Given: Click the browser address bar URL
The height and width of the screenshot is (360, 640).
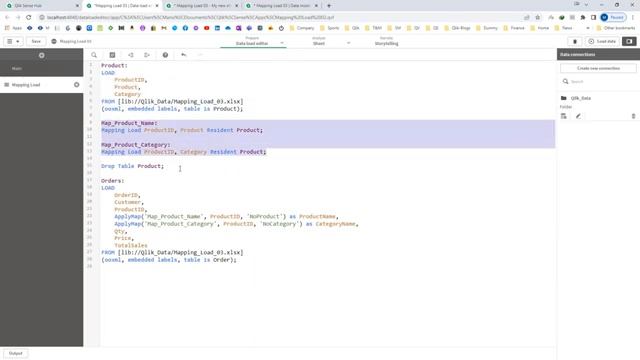Looking at the screenshot, I should pyautogui.click(x=190, y=18).
